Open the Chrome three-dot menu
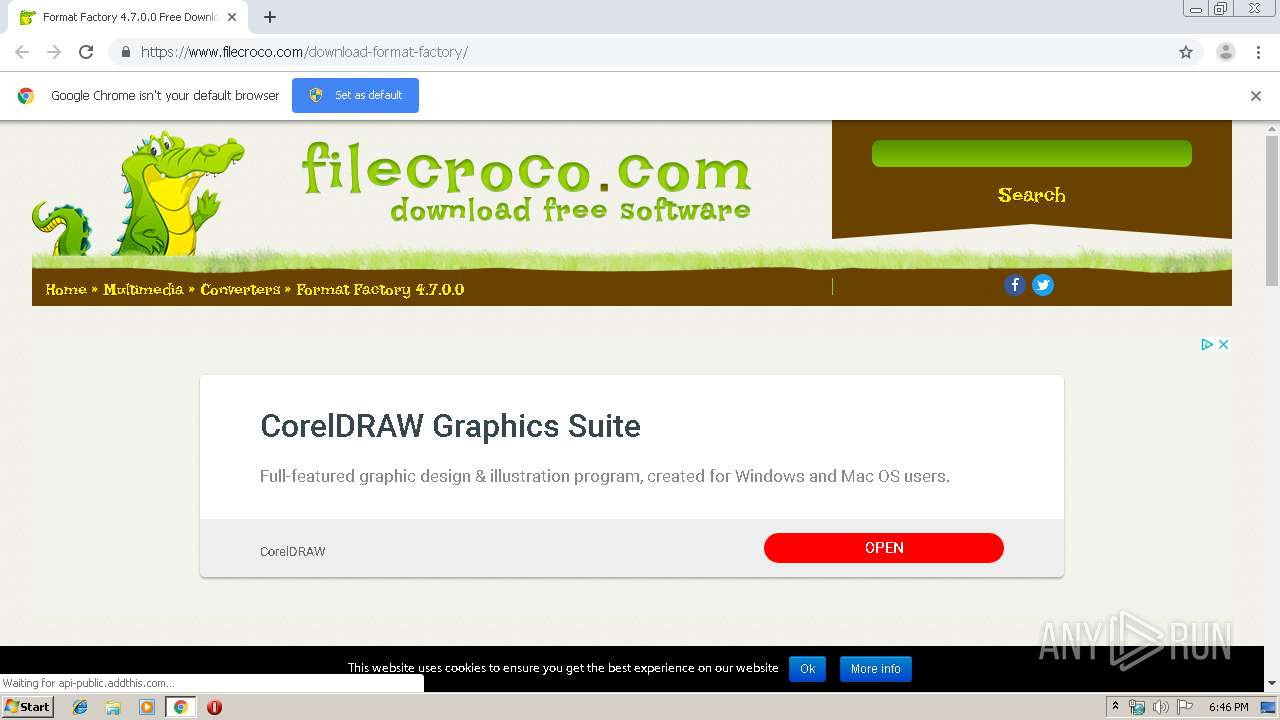1280x720 pixels. [1258, 52]
